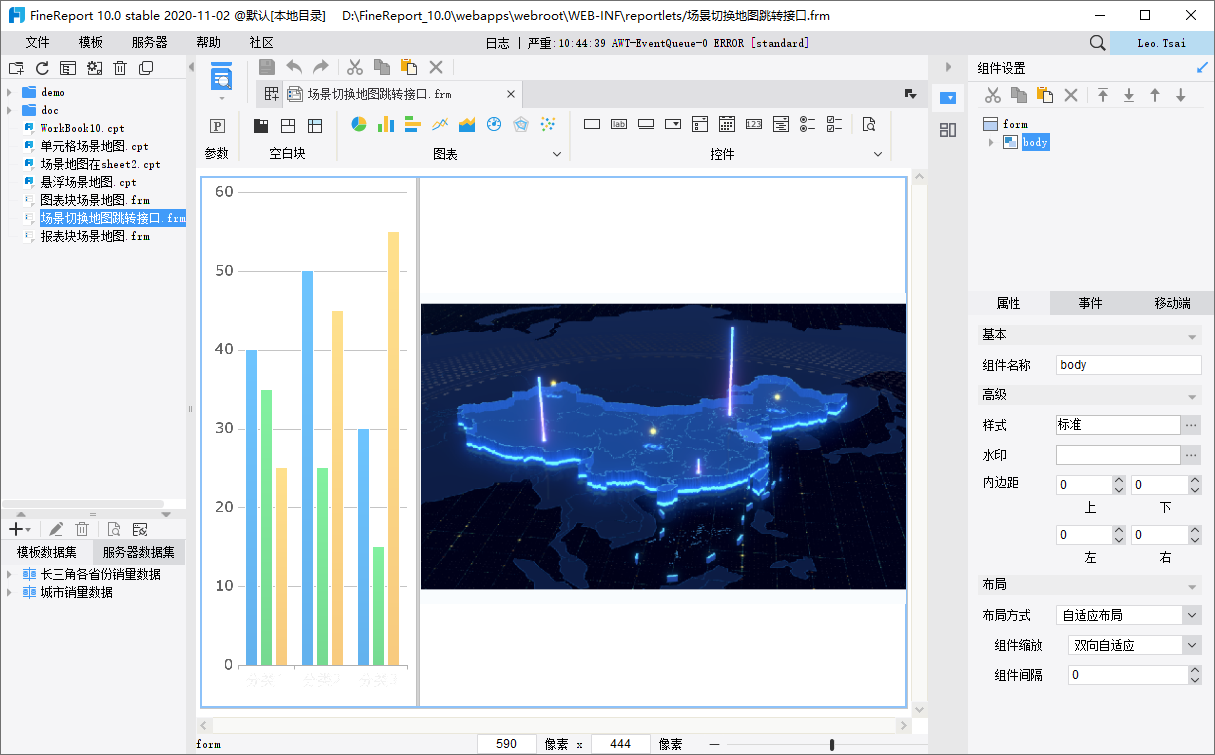Add a date calendar widget
Image resolution: width=1215 pixels, height=755 pixels.
[x=727, y=125]
